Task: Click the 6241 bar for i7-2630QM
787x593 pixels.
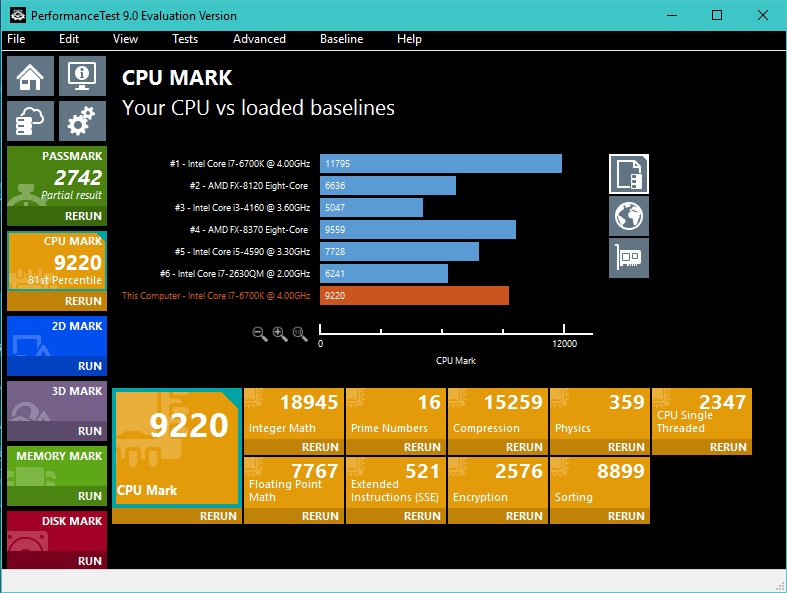Action: 384,274
